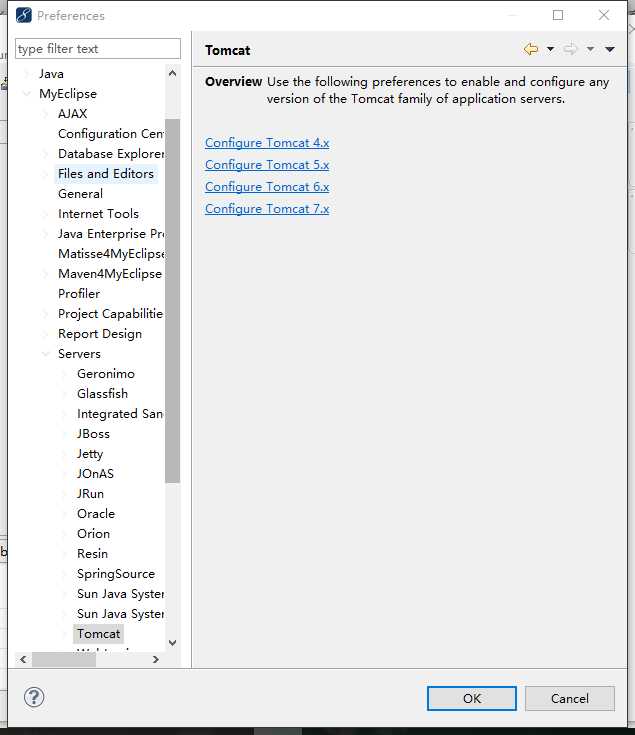Select JRun server entry

[x=90, y=494]
